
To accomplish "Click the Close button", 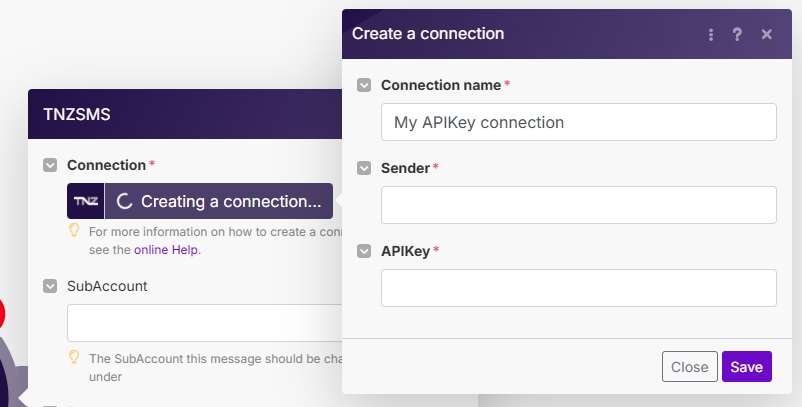I will tap(689, 367).
